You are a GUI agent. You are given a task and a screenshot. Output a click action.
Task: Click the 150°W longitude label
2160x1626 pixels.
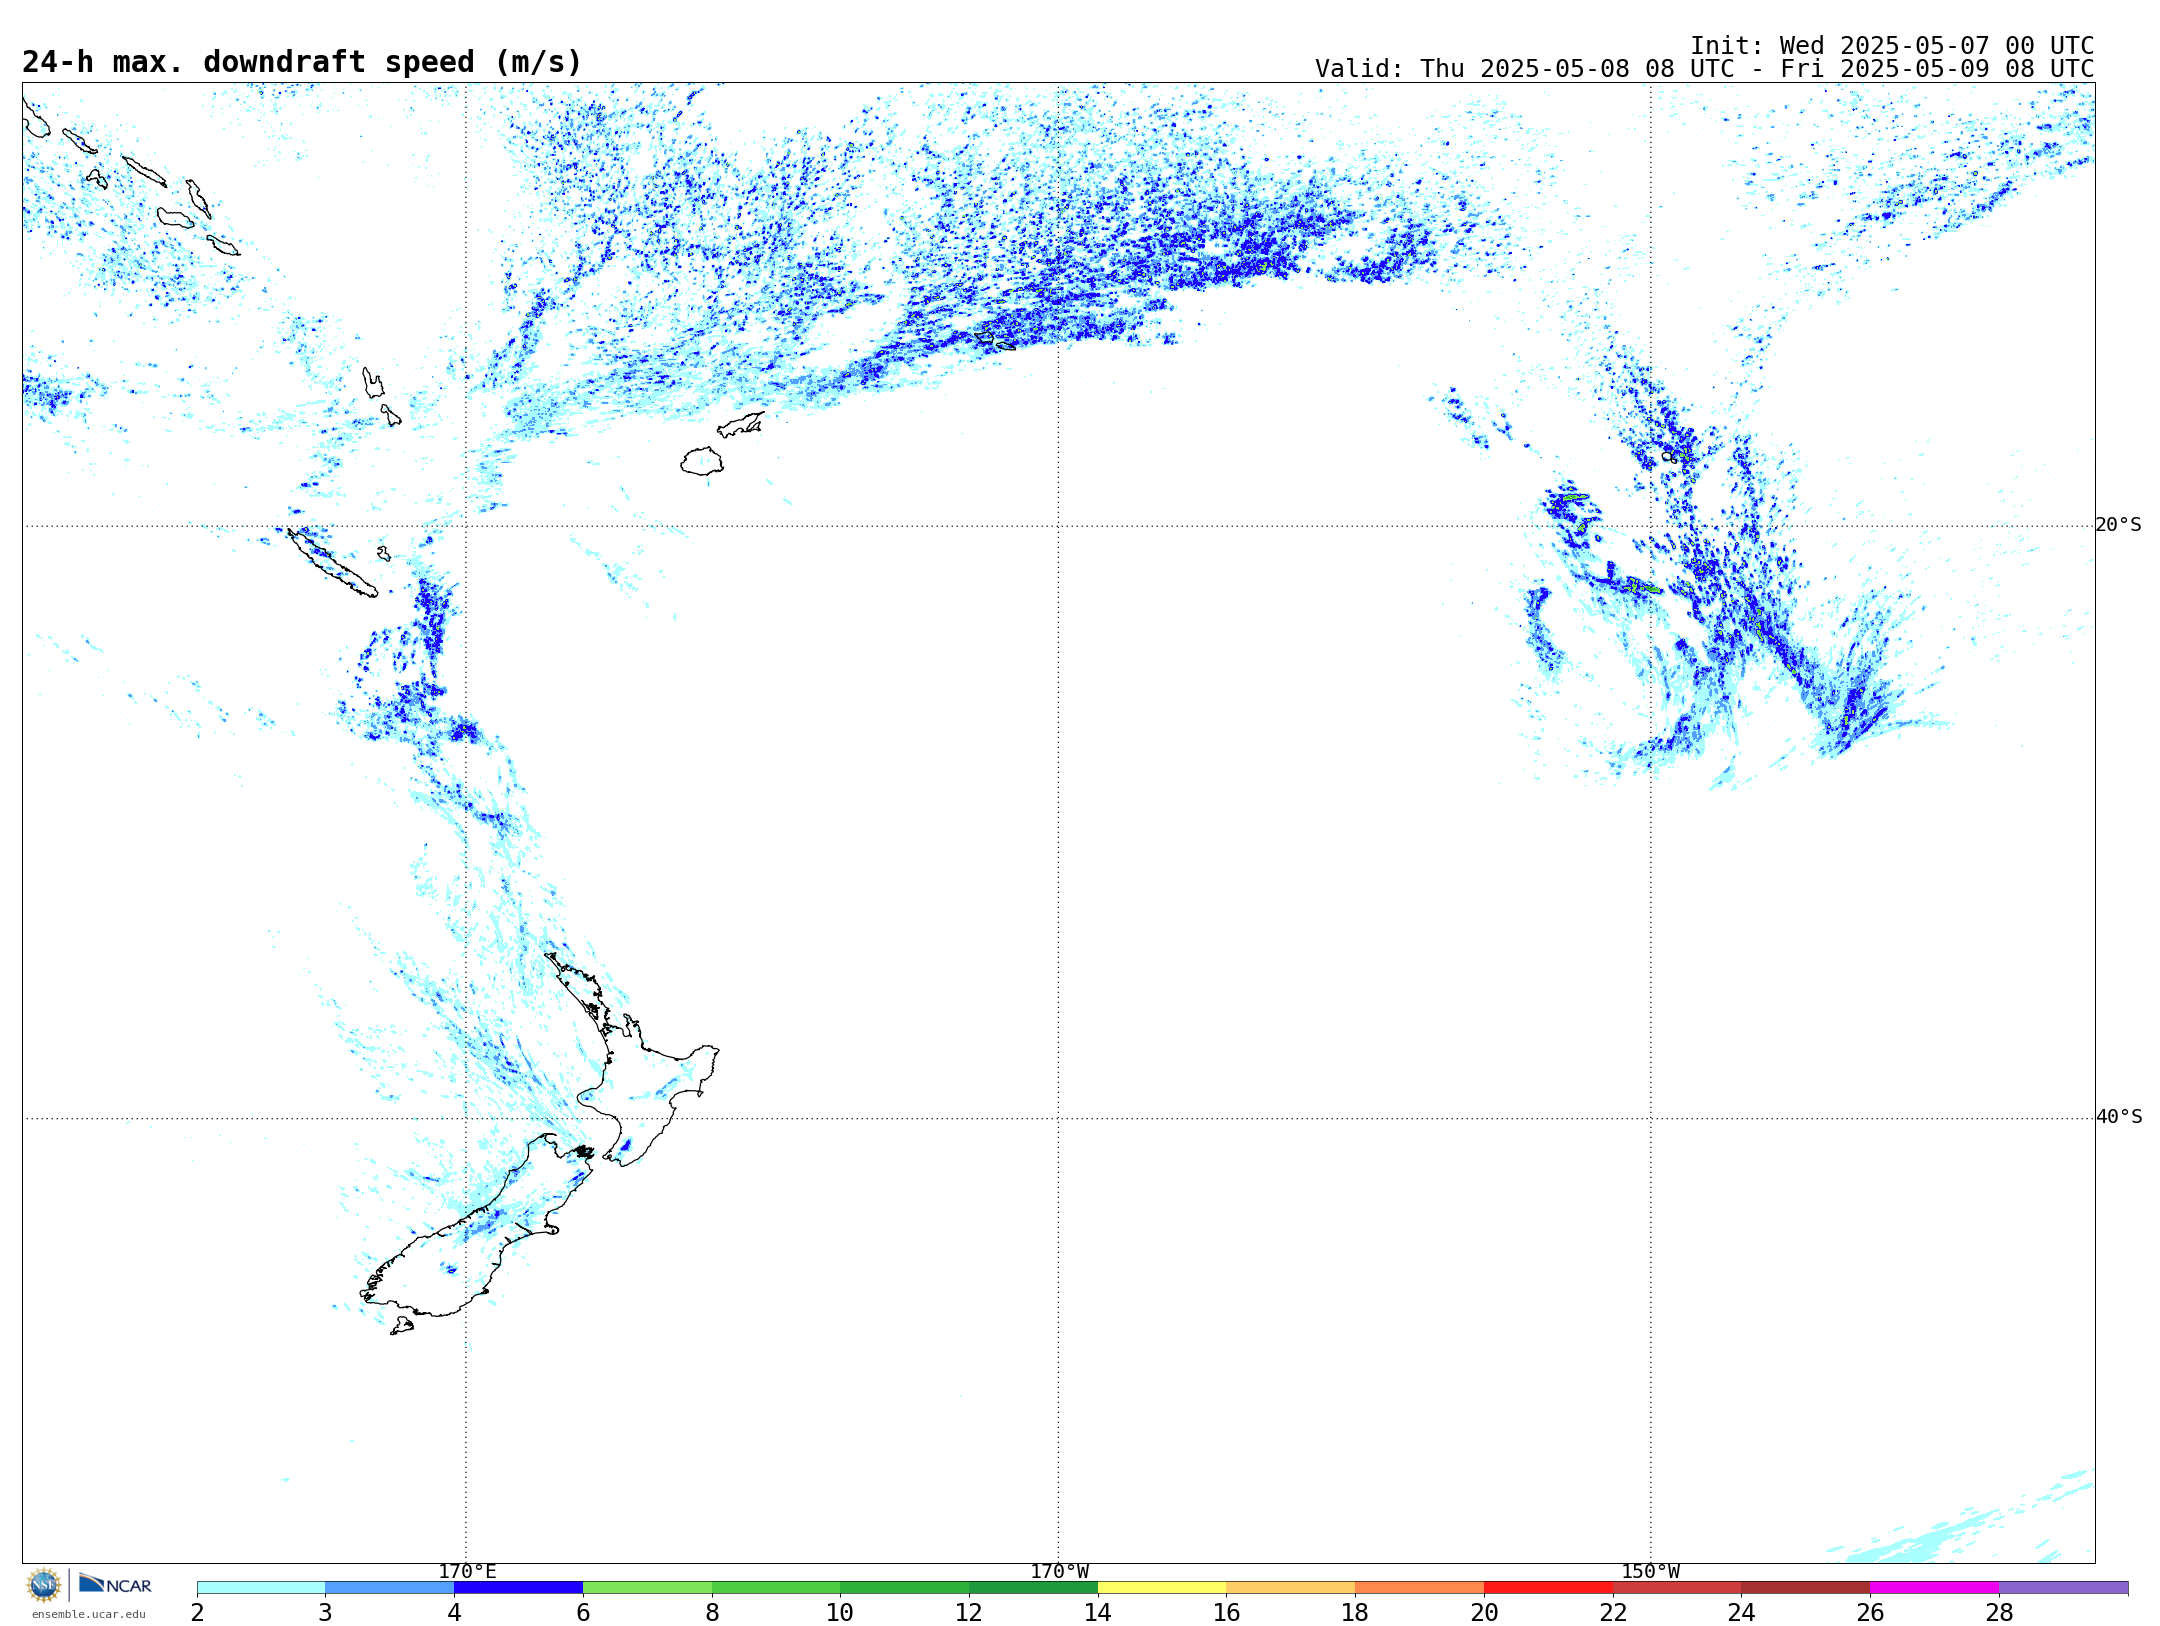pyautogui.click(x=1650, y=1572)
